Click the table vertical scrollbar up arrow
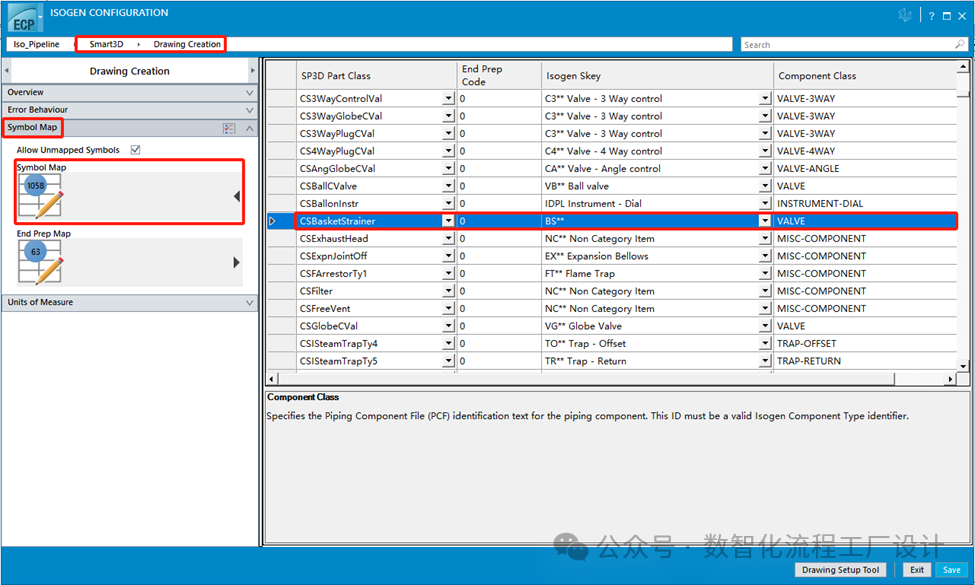The width and height of the screenshot is (975, 585). click(963, 67)
